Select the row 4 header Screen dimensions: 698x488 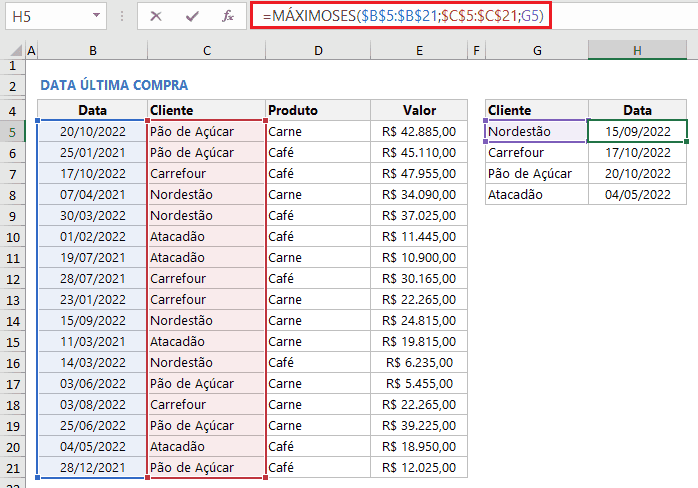point(12,110)
